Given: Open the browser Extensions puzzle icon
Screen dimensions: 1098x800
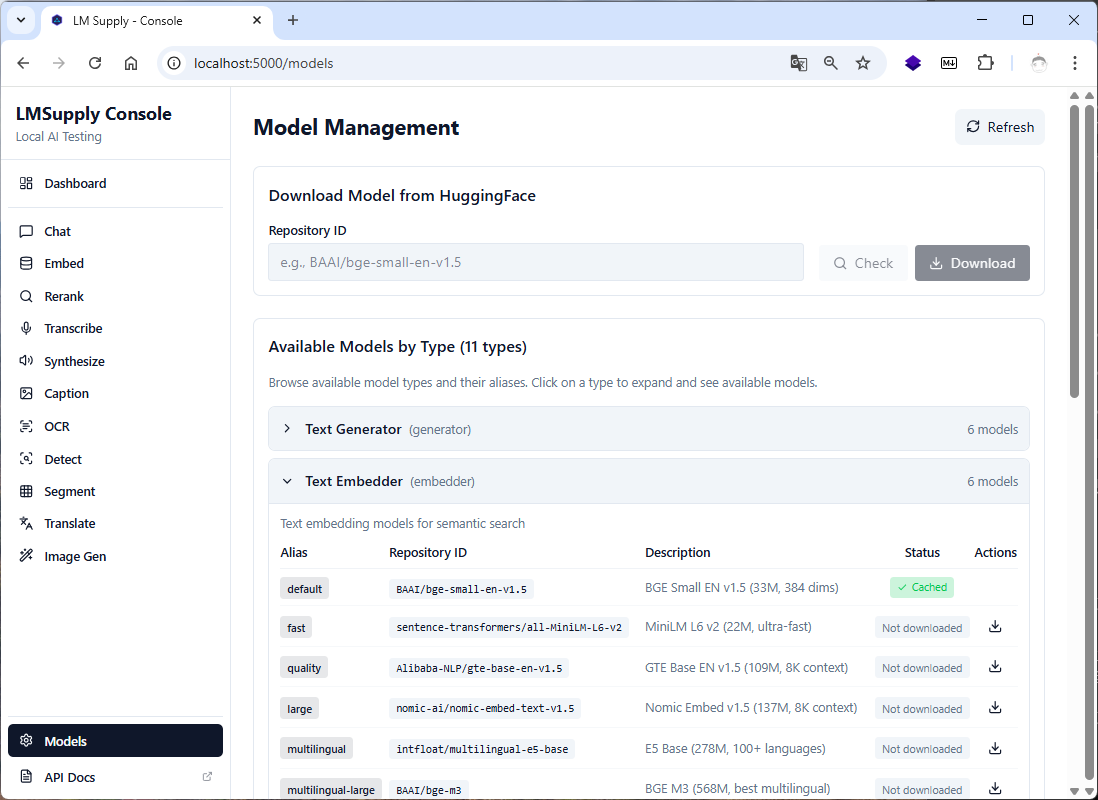Looking at the screenshot, I should 985,63.
